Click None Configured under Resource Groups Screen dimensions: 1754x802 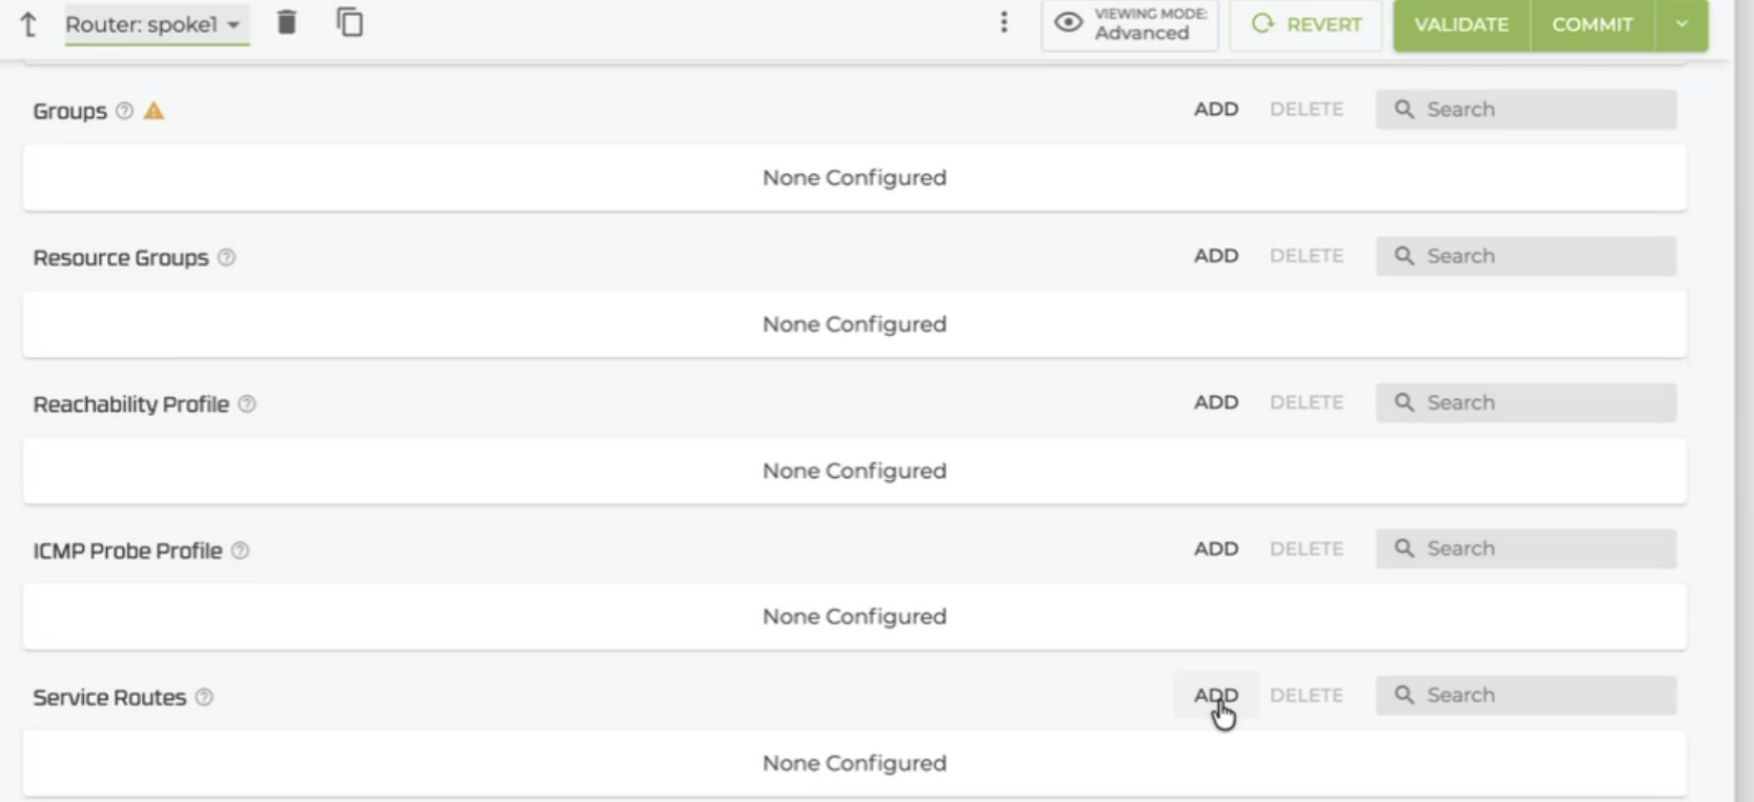[x=855, y=324]
